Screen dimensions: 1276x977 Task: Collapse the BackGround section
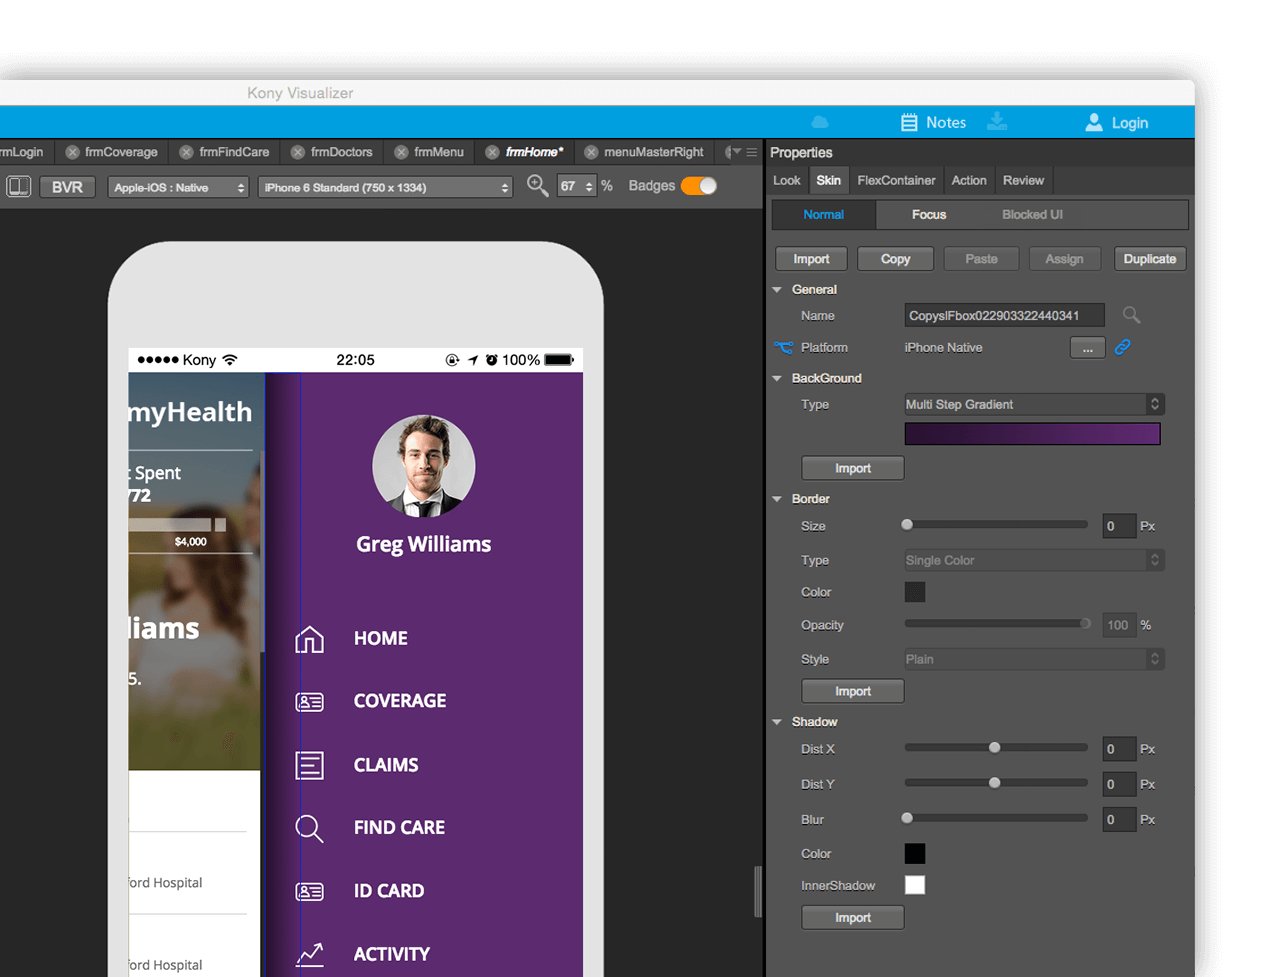tap(777, 378)
